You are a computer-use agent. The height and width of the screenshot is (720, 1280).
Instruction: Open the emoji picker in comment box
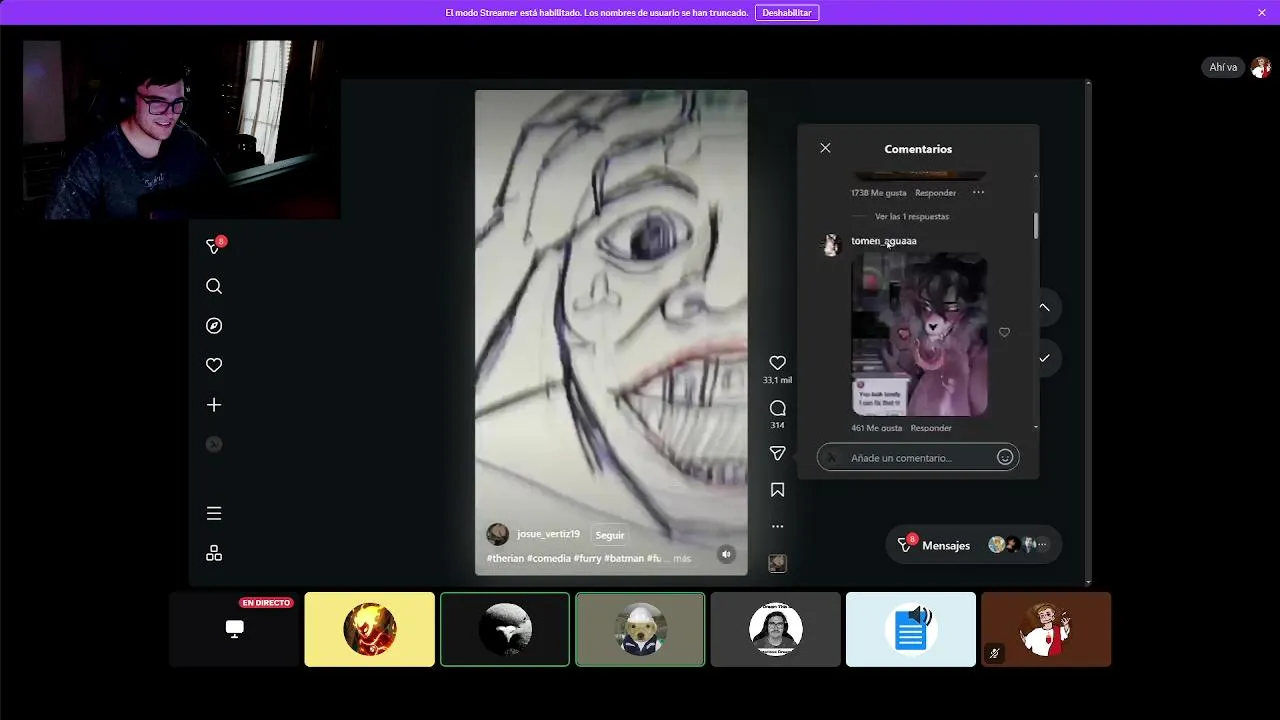point(1005,457)
